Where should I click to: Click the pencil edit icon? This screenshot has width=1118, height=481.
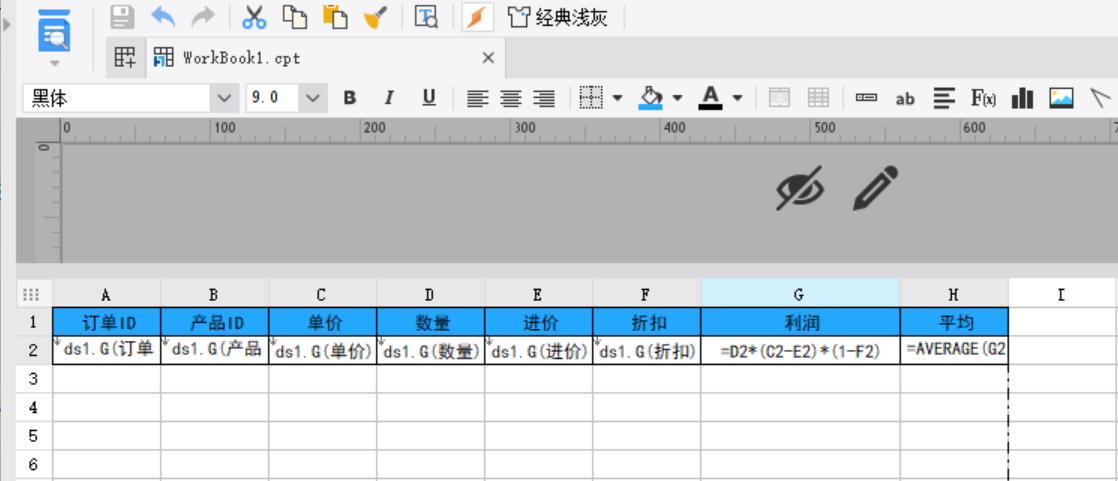pos(876,188)
